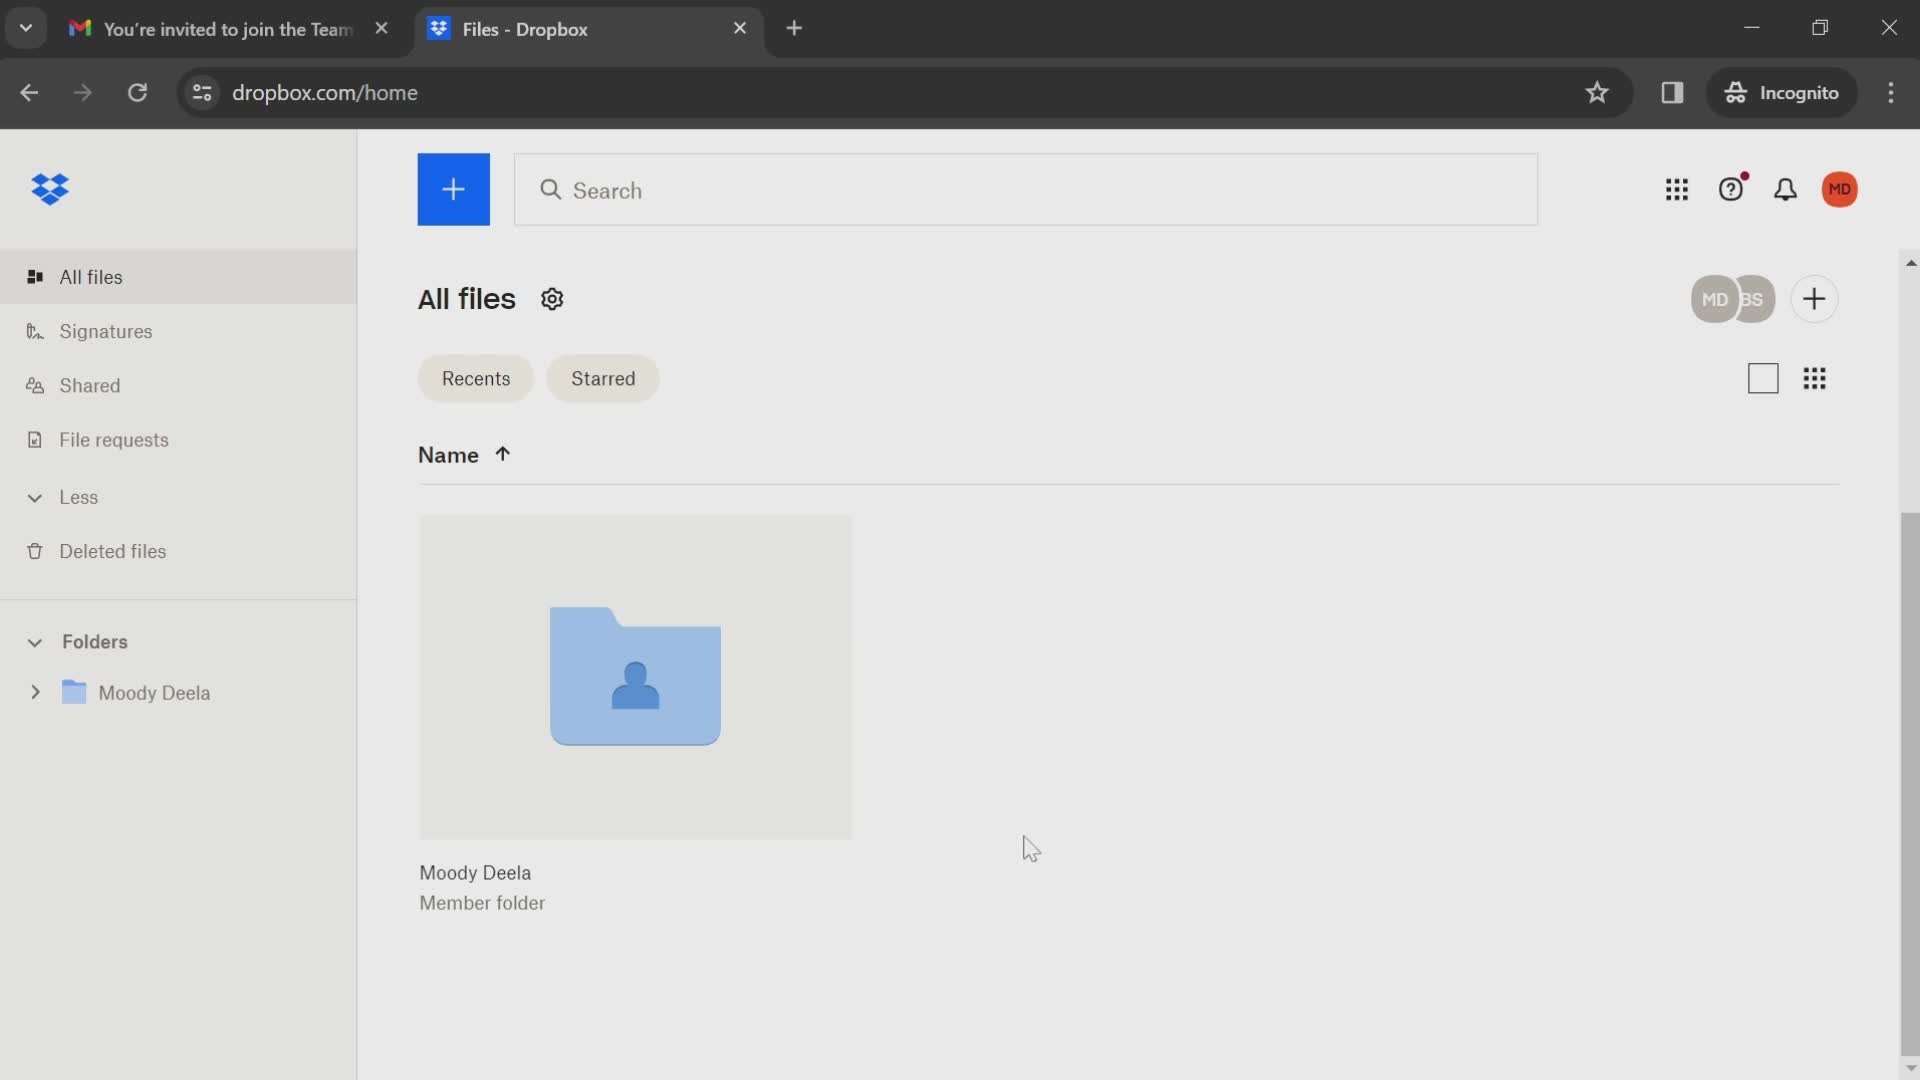Click the 'Member folder' caption
Image resolution: width=1920 pixels, height=1080 pixels.
pos(482,902)
